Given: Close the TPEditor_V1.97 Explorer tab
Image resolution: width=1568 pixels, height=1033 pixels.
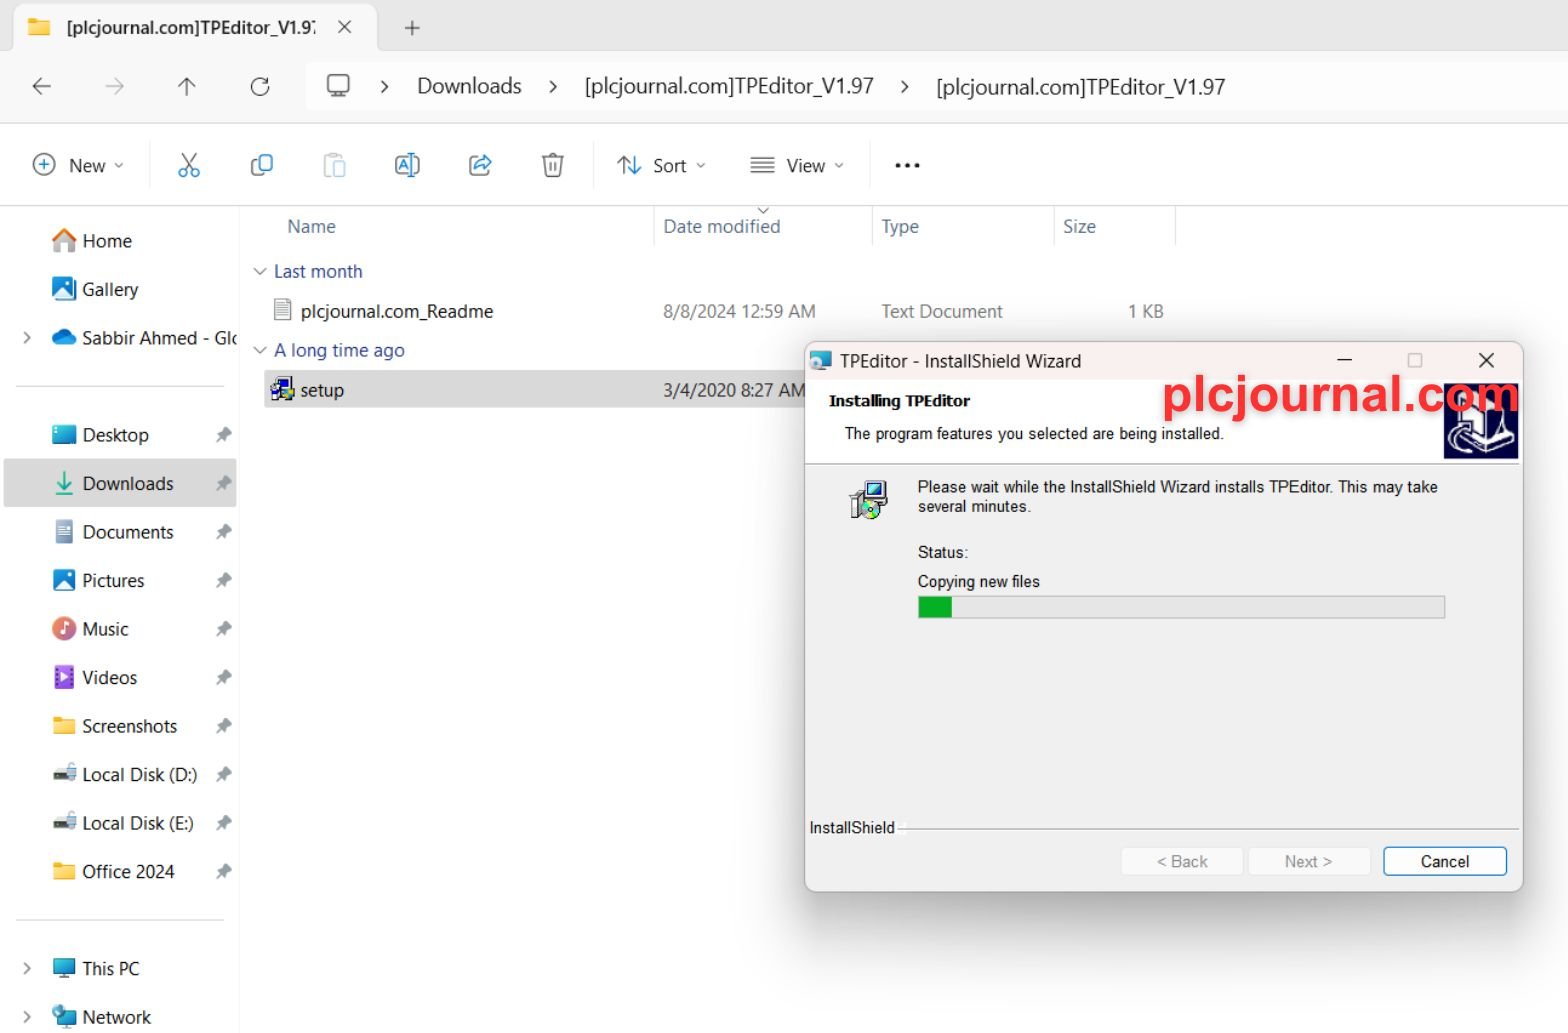Looking at the screenshot, I should coord(345,27).
